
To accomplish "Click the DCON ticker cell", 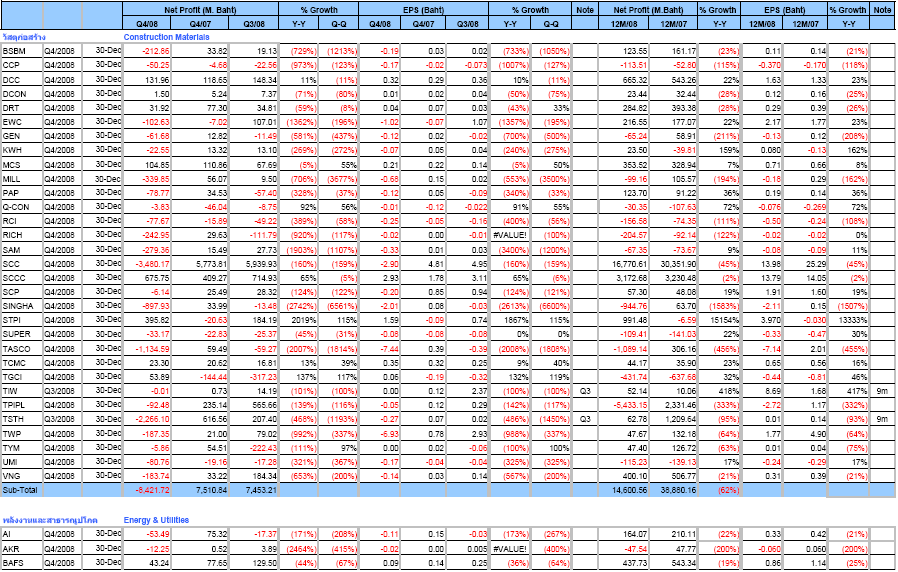I will (x=22, y=94).
